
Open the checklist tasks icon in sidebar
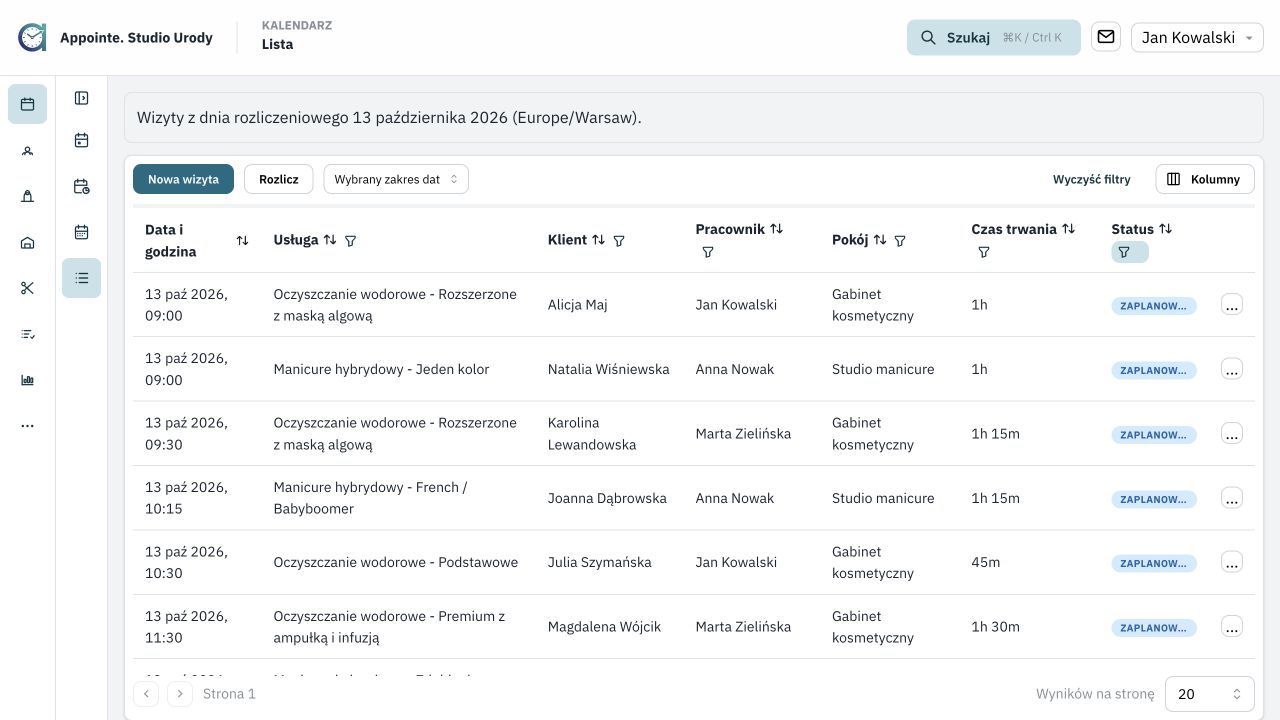[x=27, y=335]
